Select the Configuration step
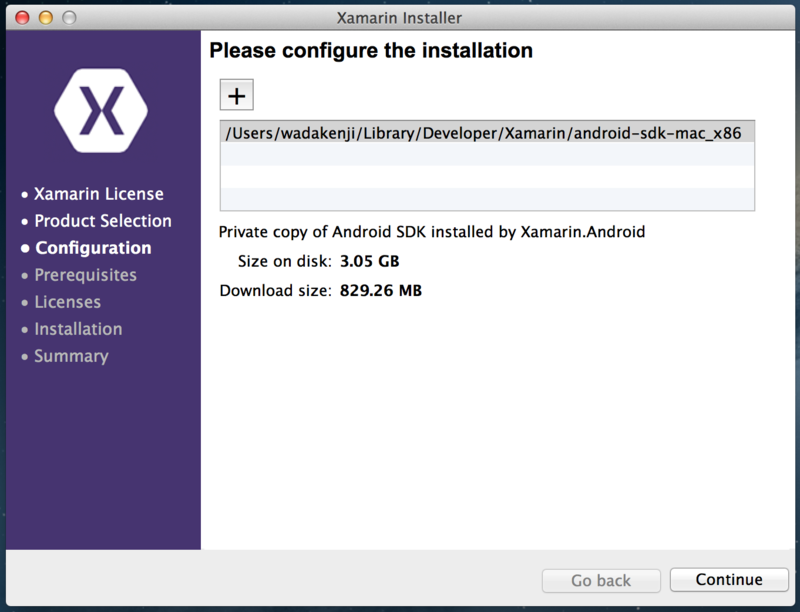Image resolution: width=800 pixels, height=612 pixels. tap(93, 248)
